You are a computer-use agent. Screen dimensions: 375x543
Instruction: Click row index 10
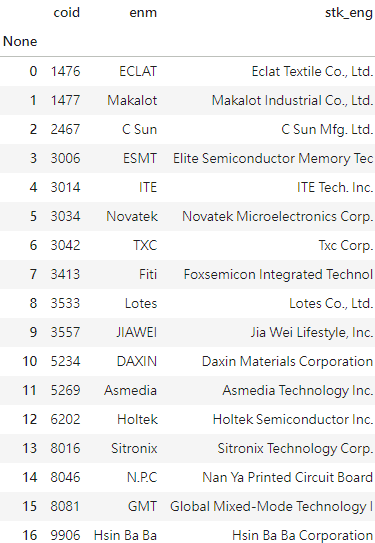click(x=30, y=362)
